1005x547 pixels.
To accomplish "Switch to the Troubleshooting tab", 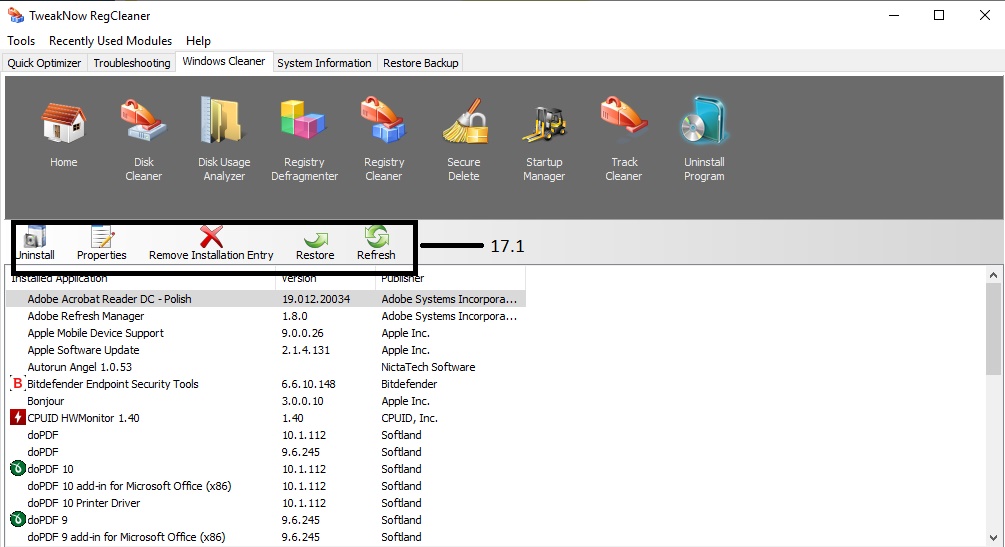I will point(131,63).
